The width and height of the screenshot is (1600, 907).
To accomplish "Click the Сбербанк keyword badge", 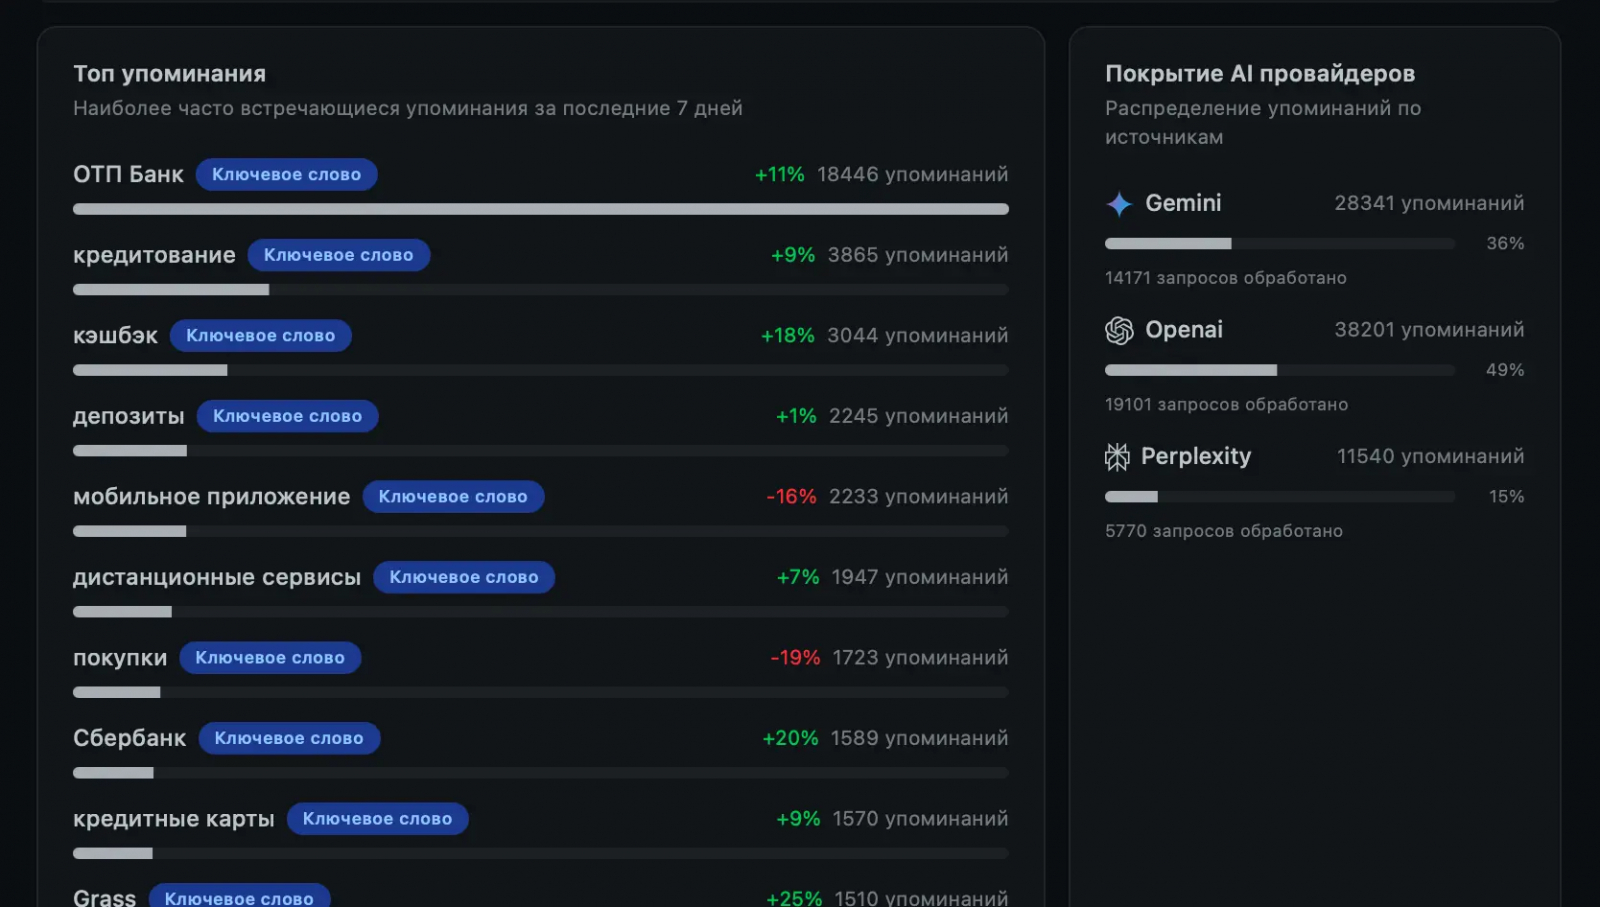I will pyautogui.click(x=289, y=738).
